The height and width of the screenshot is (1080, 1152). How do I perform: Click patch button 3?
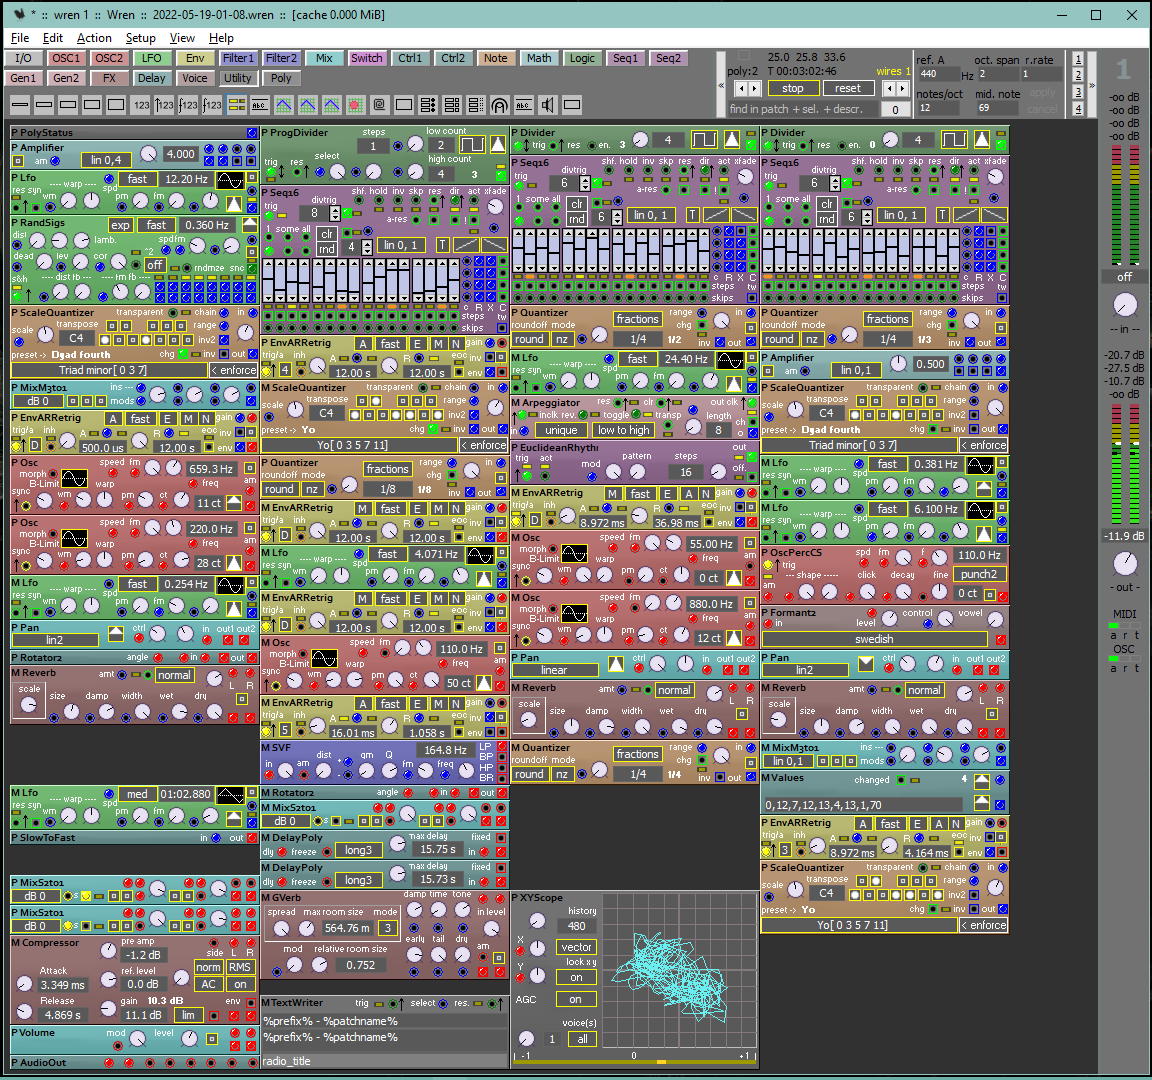click(1078, 93)
